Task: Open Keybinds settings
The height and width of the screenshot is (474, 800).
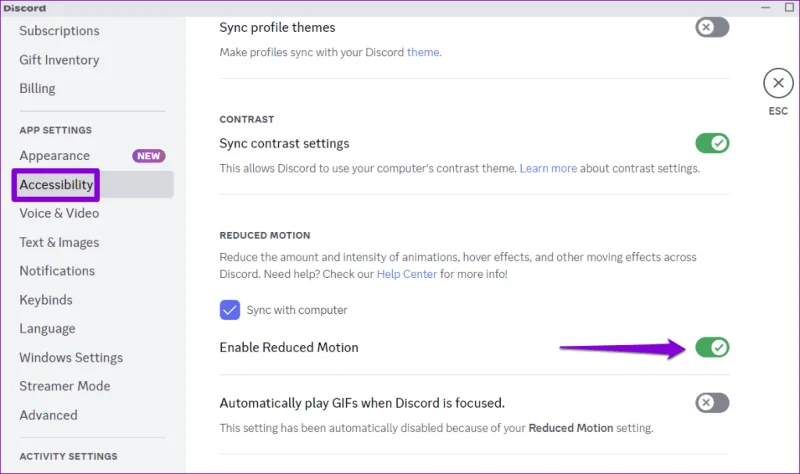Action: click(46, 300)
